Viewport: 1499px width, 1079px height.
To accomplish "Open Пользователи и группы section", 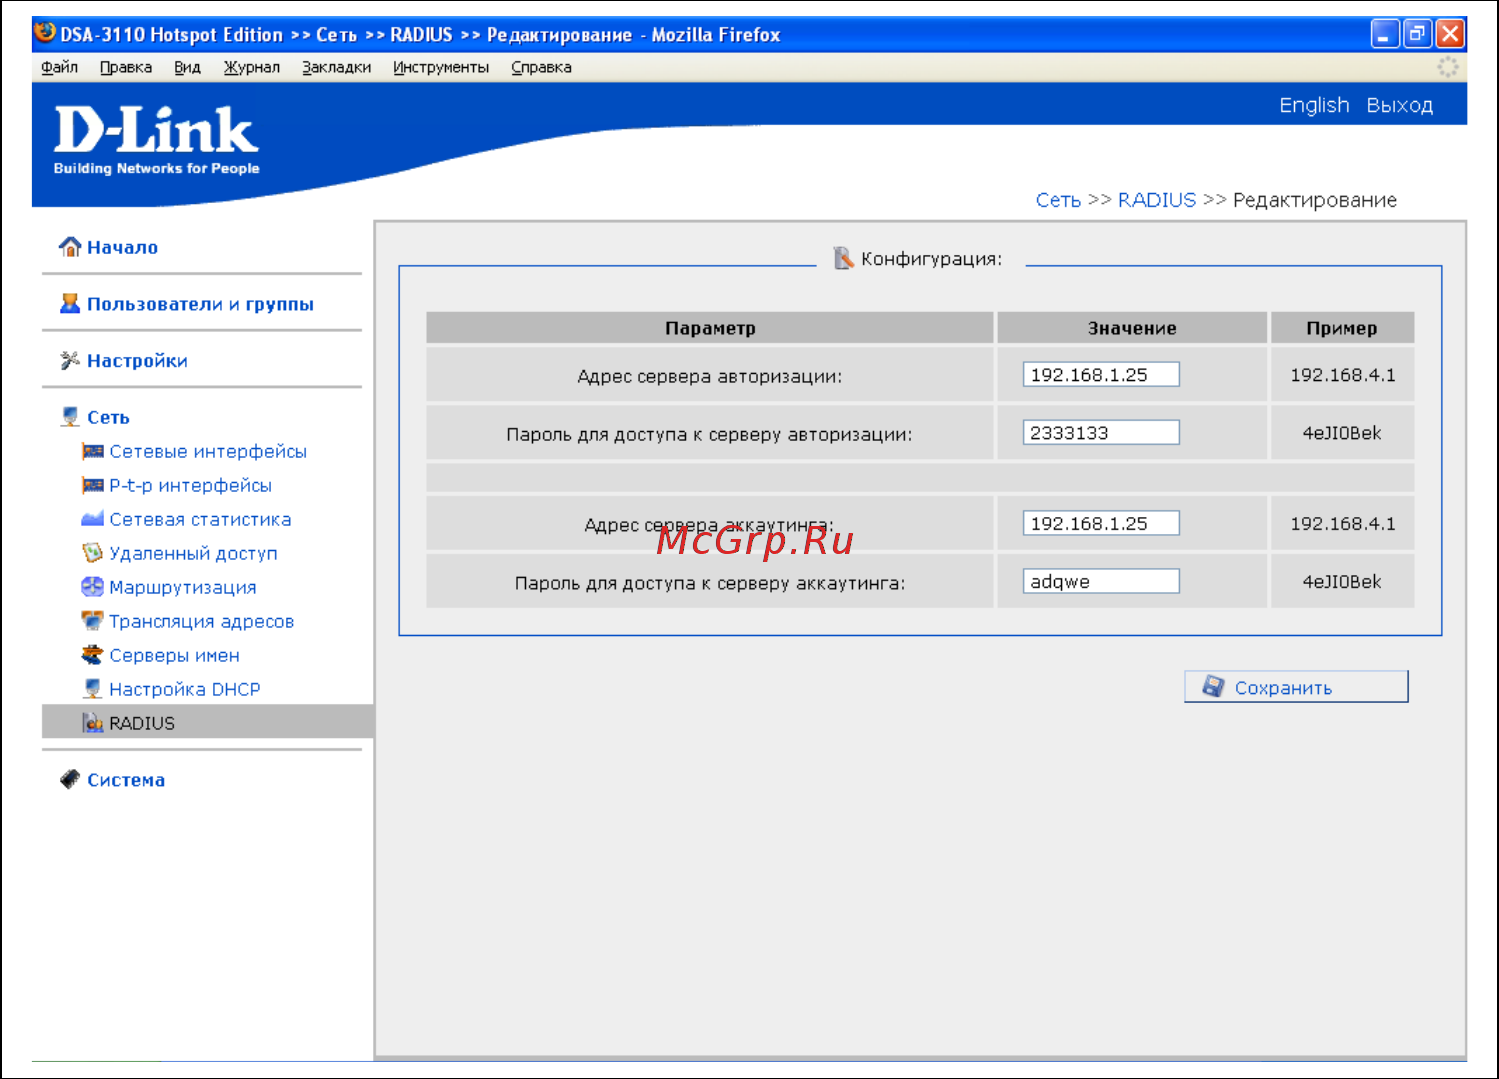I will 200,304.
